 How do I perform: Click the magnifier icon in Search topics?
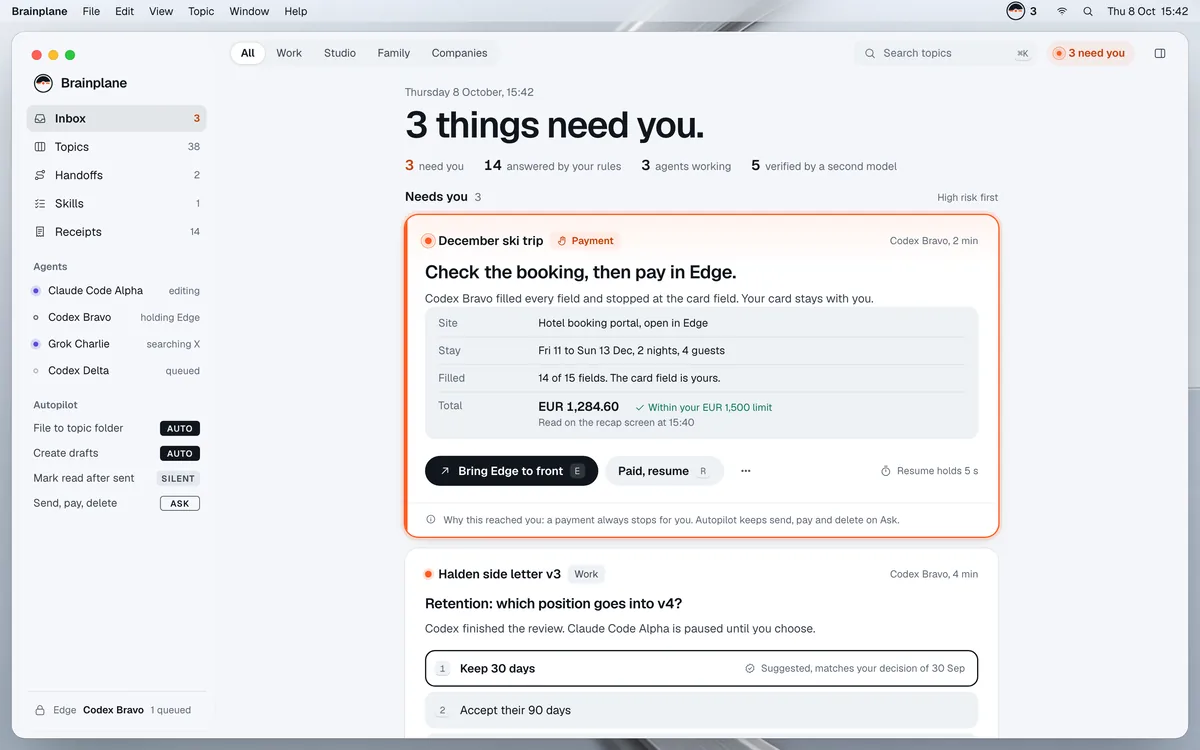pyautogui.click(x=870, y=53)
